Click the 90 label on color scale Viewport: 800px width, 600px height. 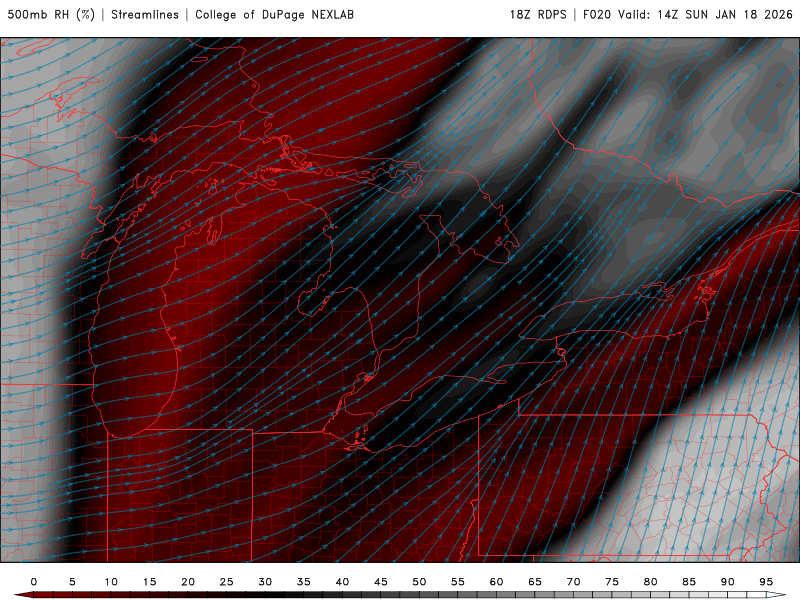(728, 582)
